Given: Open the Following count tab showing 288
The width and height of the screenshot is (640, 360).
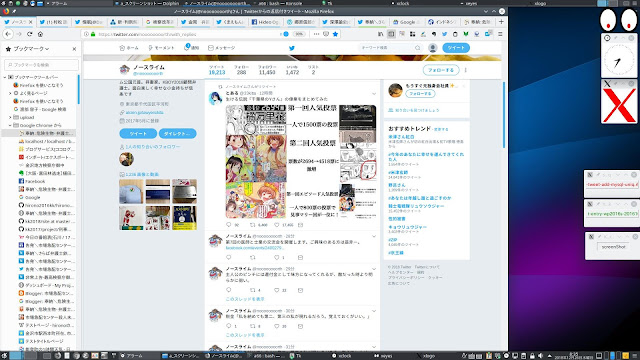Looking at the screenshot, I should 241,70.
